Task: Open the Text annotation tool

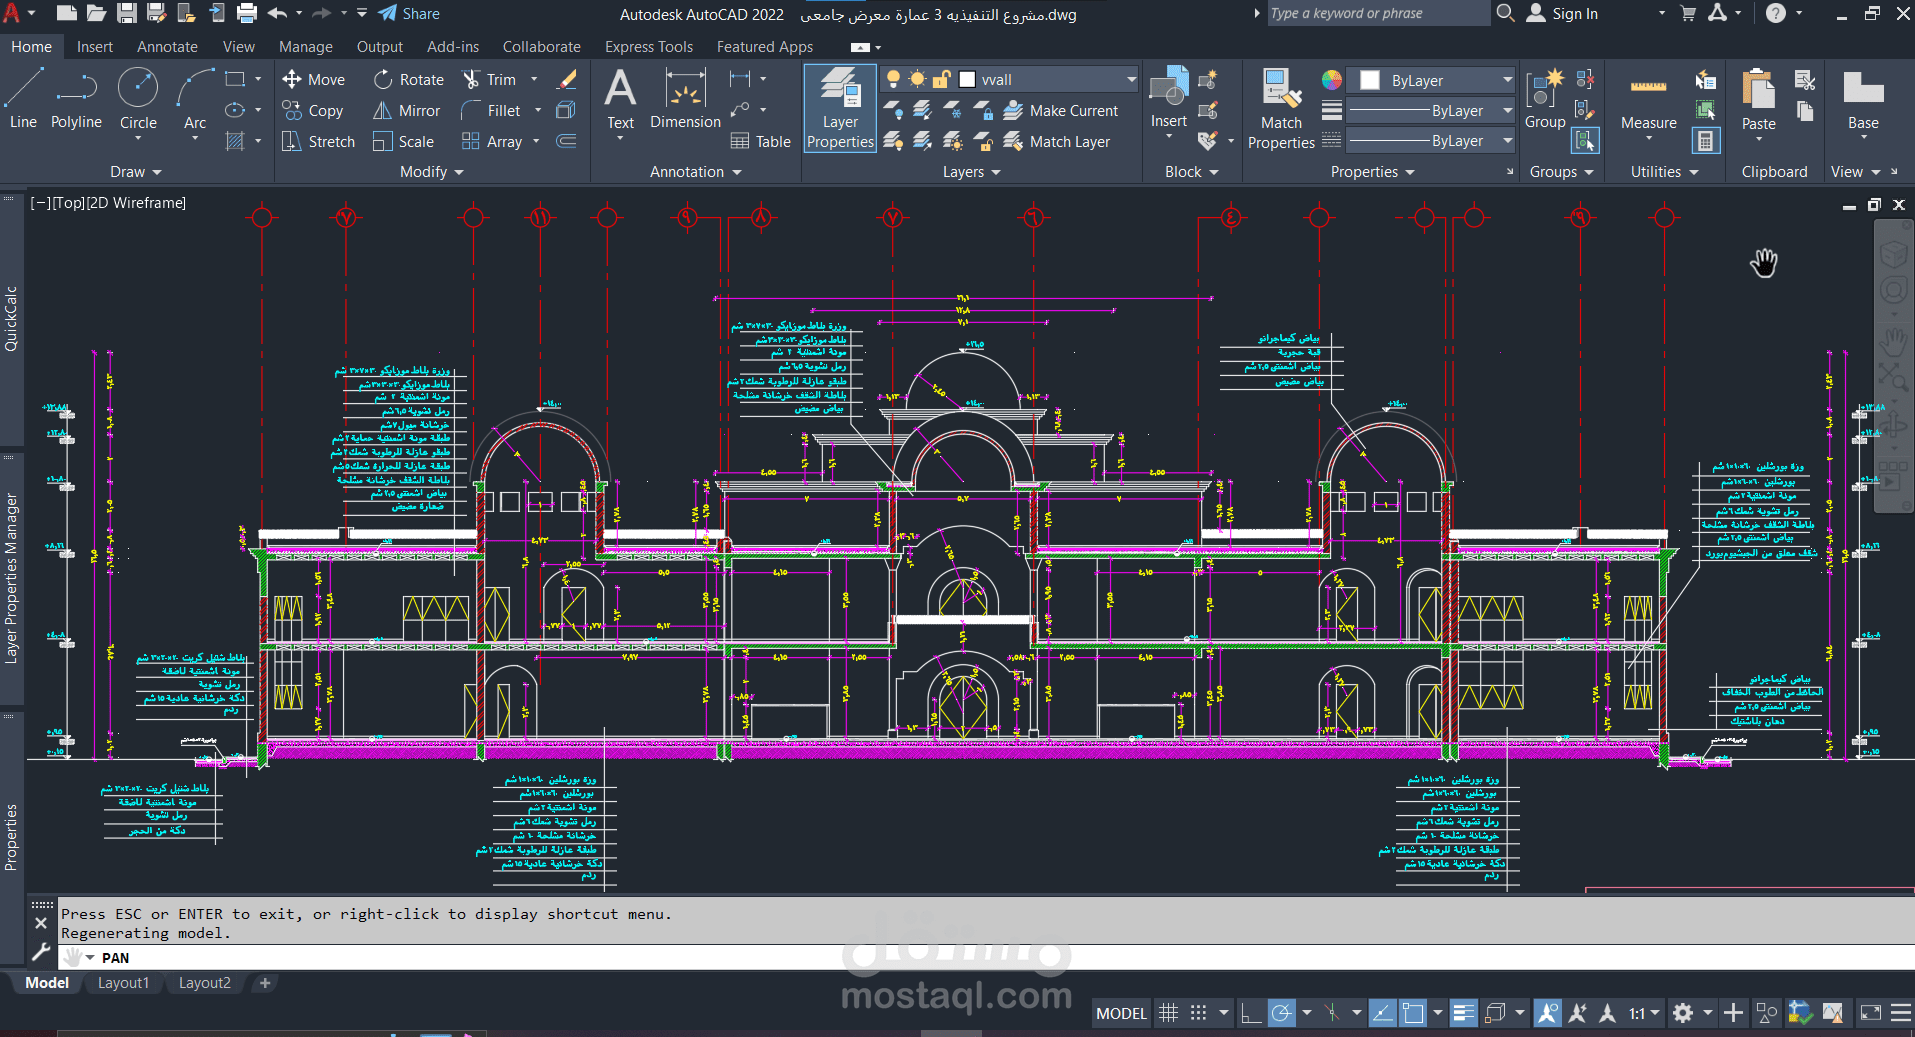Action: tap(620, 98)
